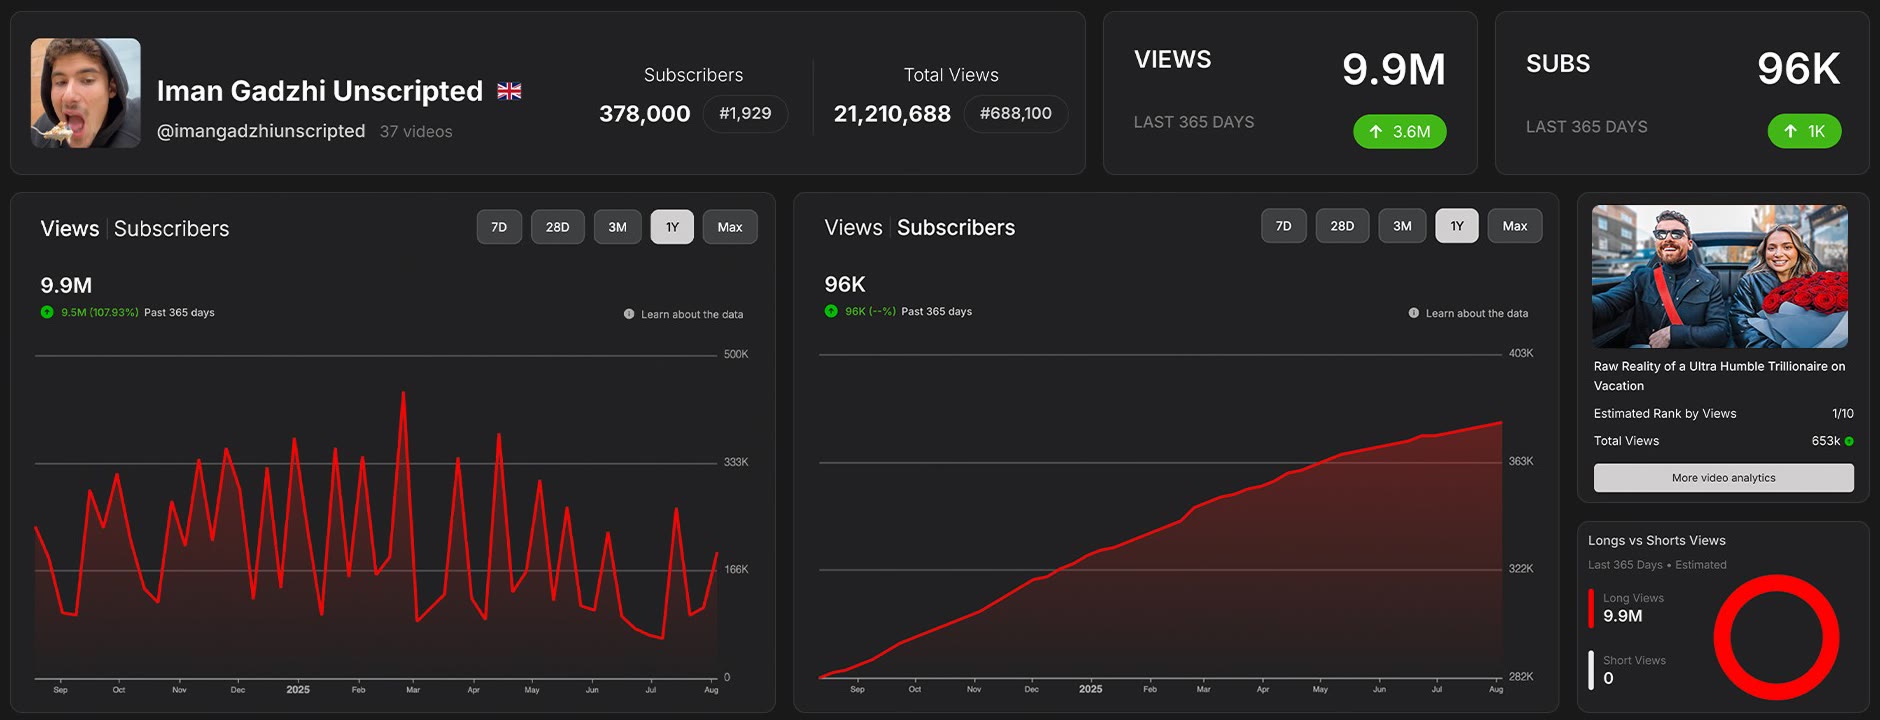Open the video thumbnail of Ultra Humble Trillionaire

coord(1720,276)
